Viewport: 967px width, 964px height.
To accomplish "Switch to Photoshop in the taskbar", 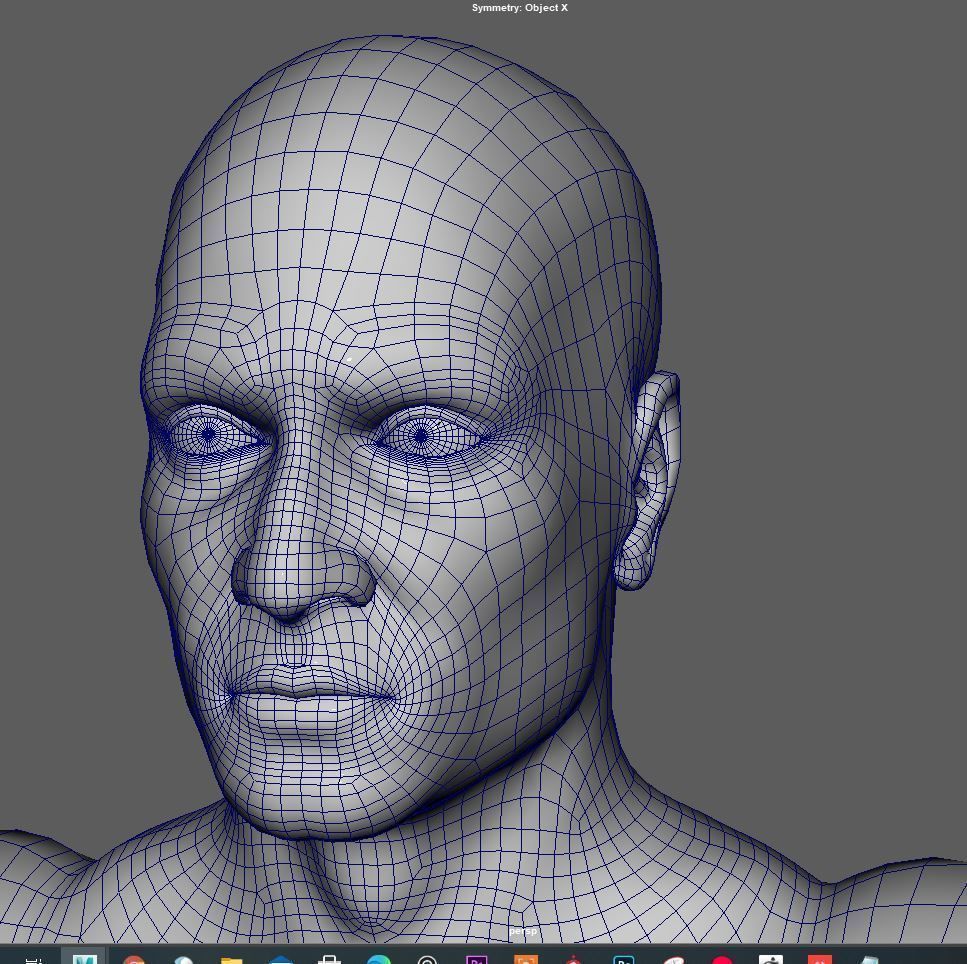I will coord(623,960).
